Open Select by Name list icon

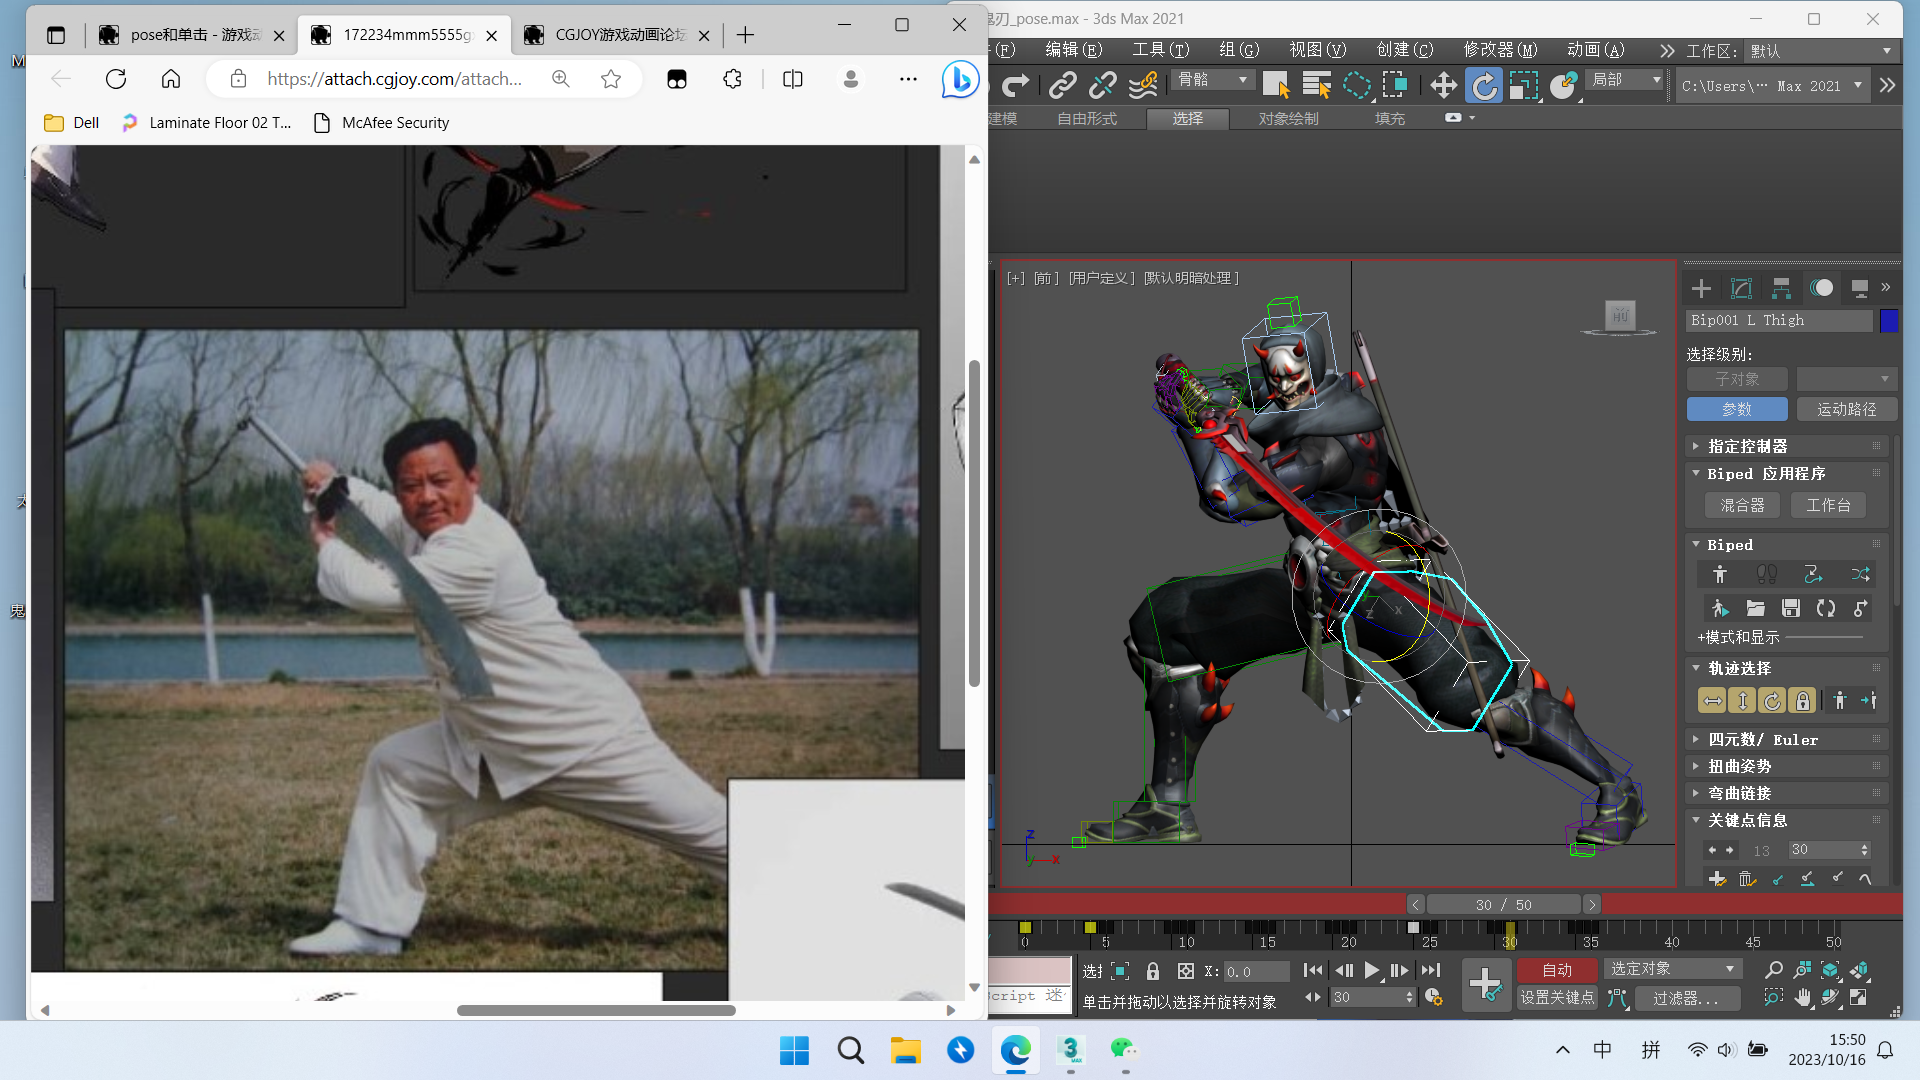coord(1317,86)
